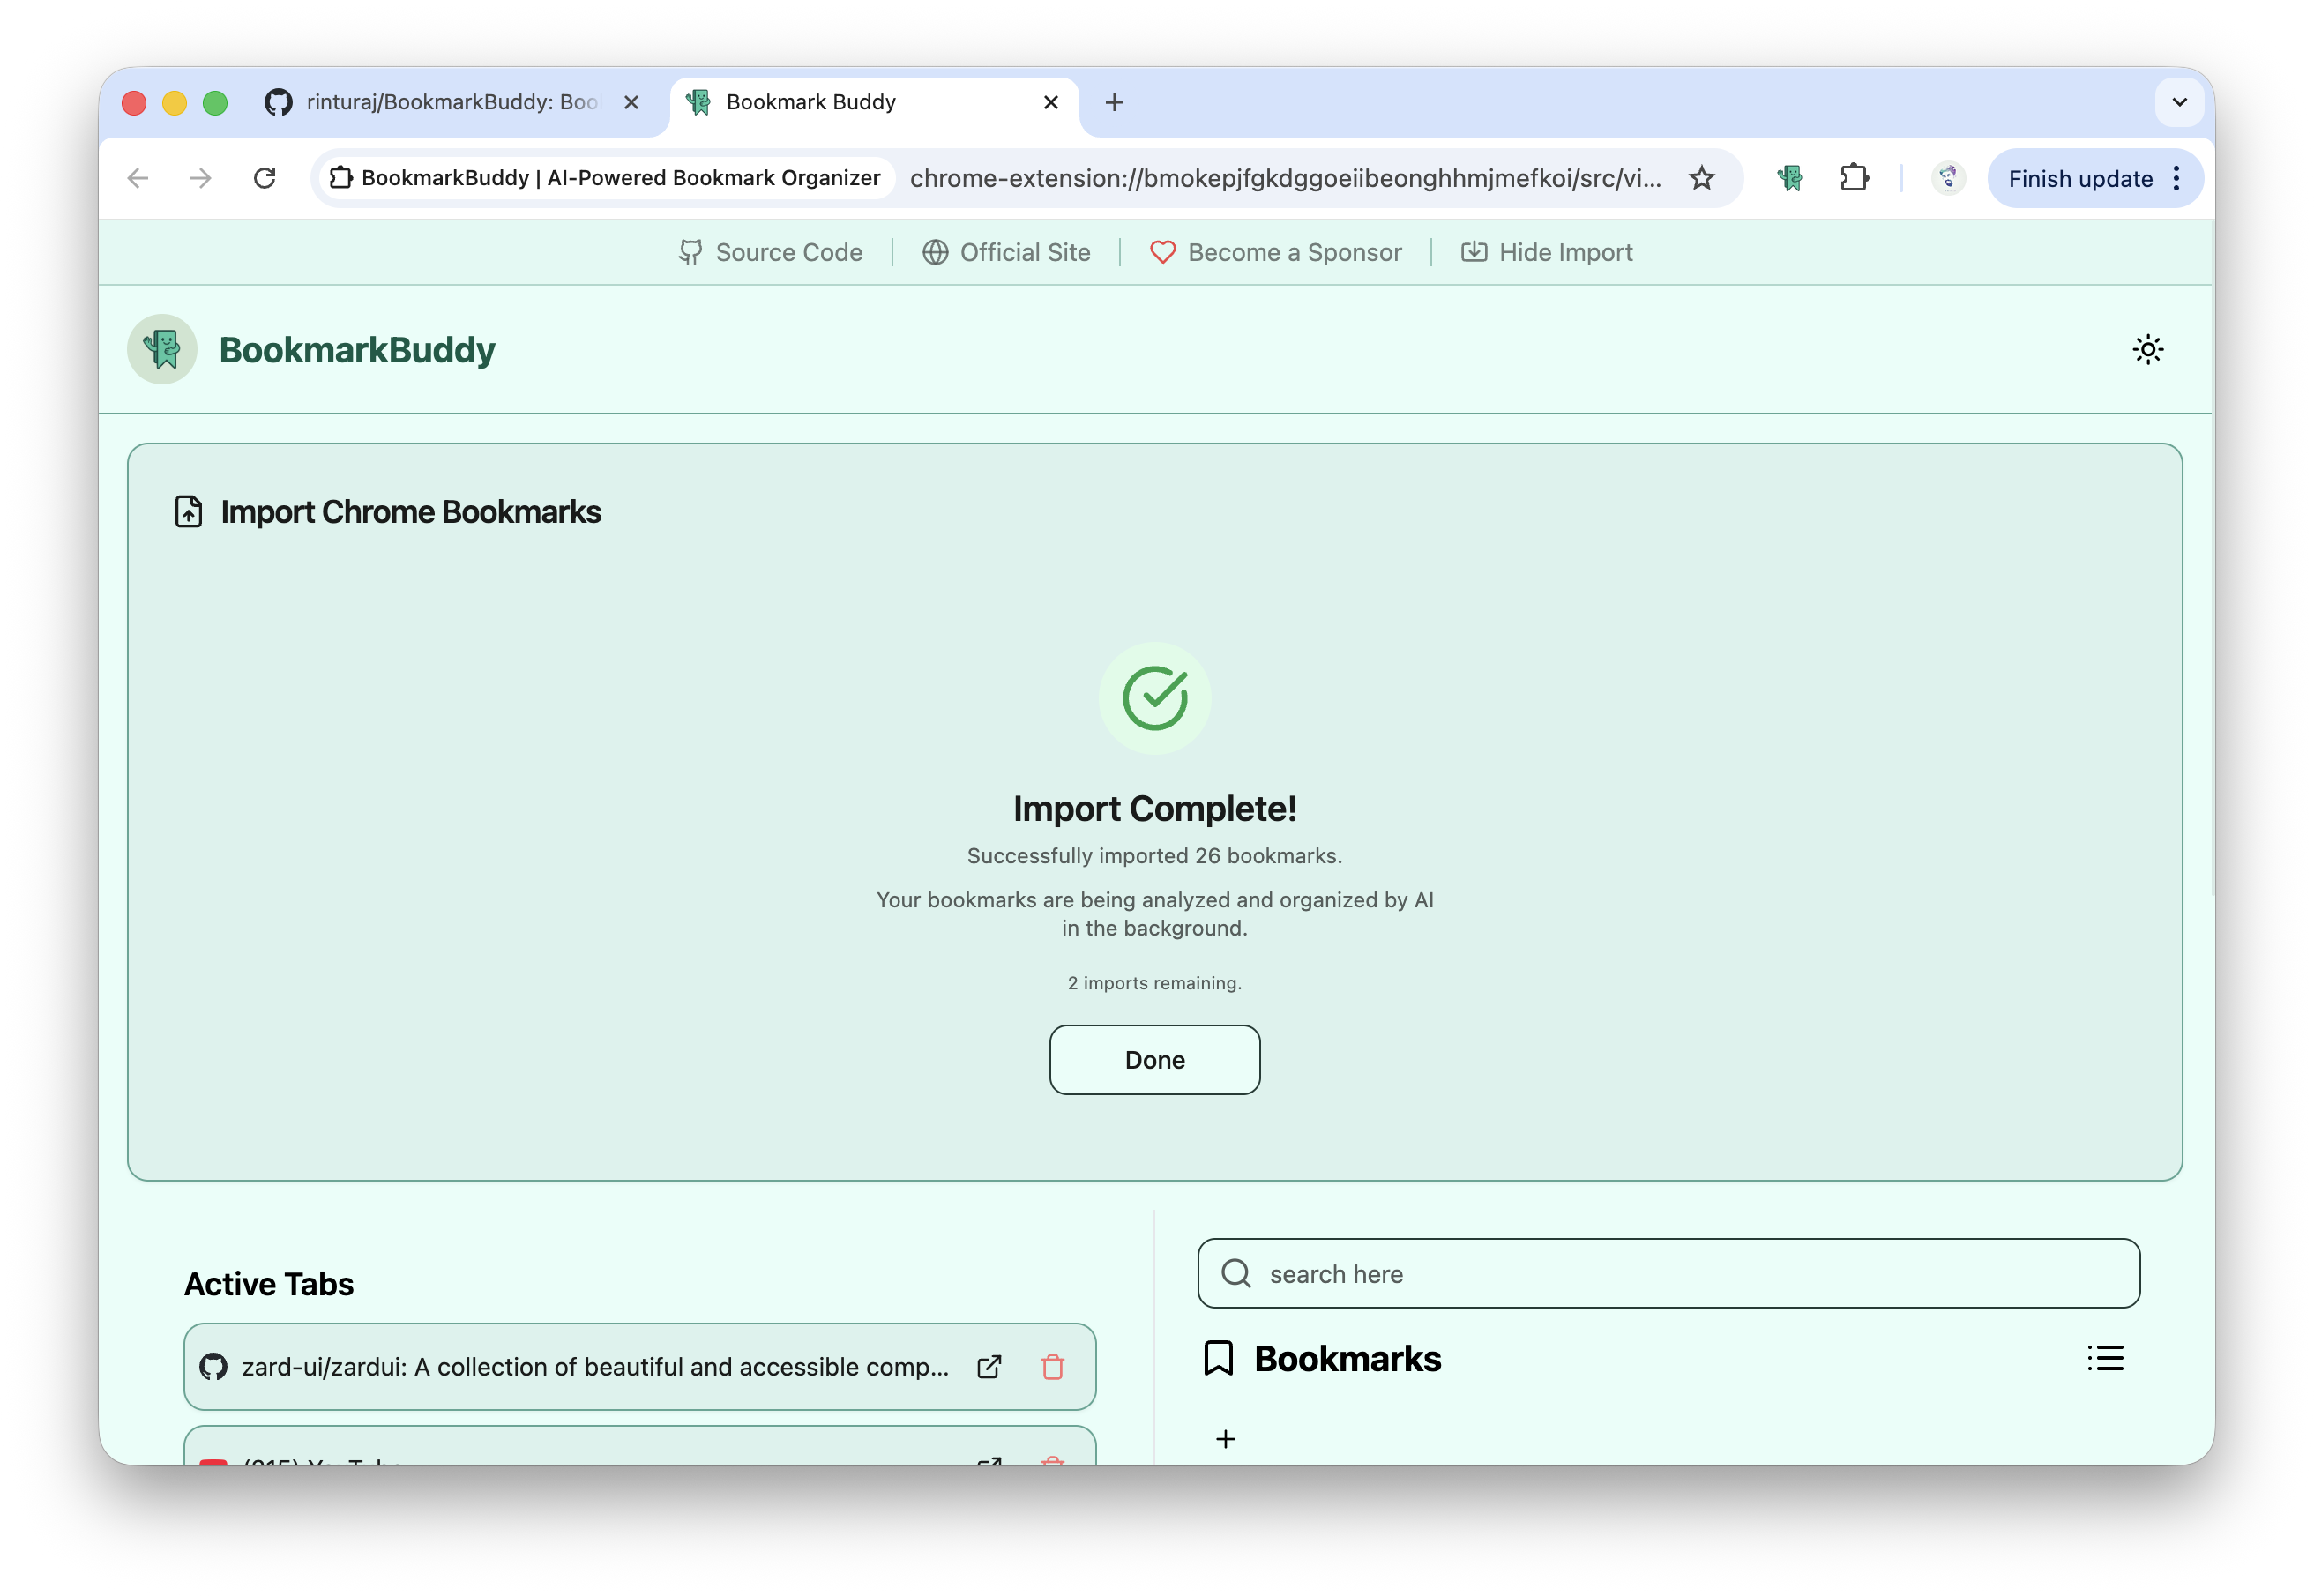This screenshot has height=1596, width=2314.
Task: Switch to the rinturaj/BookmarkBuddy GitHub tab
Action: pos(430,101)
